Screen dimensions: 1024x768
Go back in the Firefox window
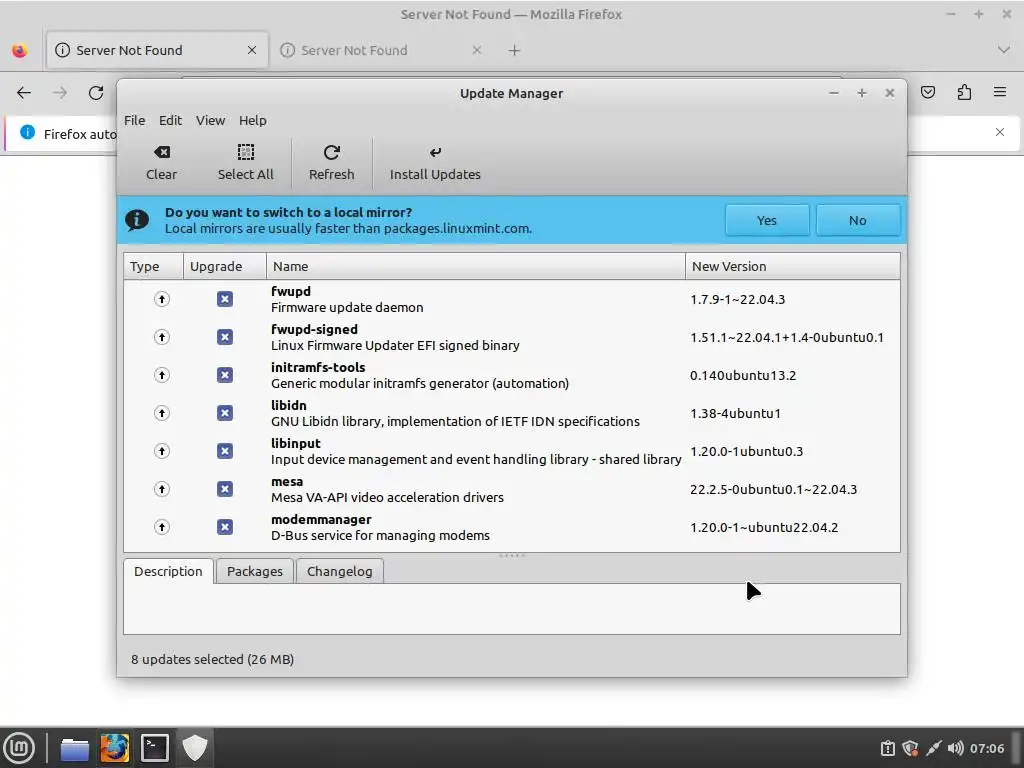[24, 93]
